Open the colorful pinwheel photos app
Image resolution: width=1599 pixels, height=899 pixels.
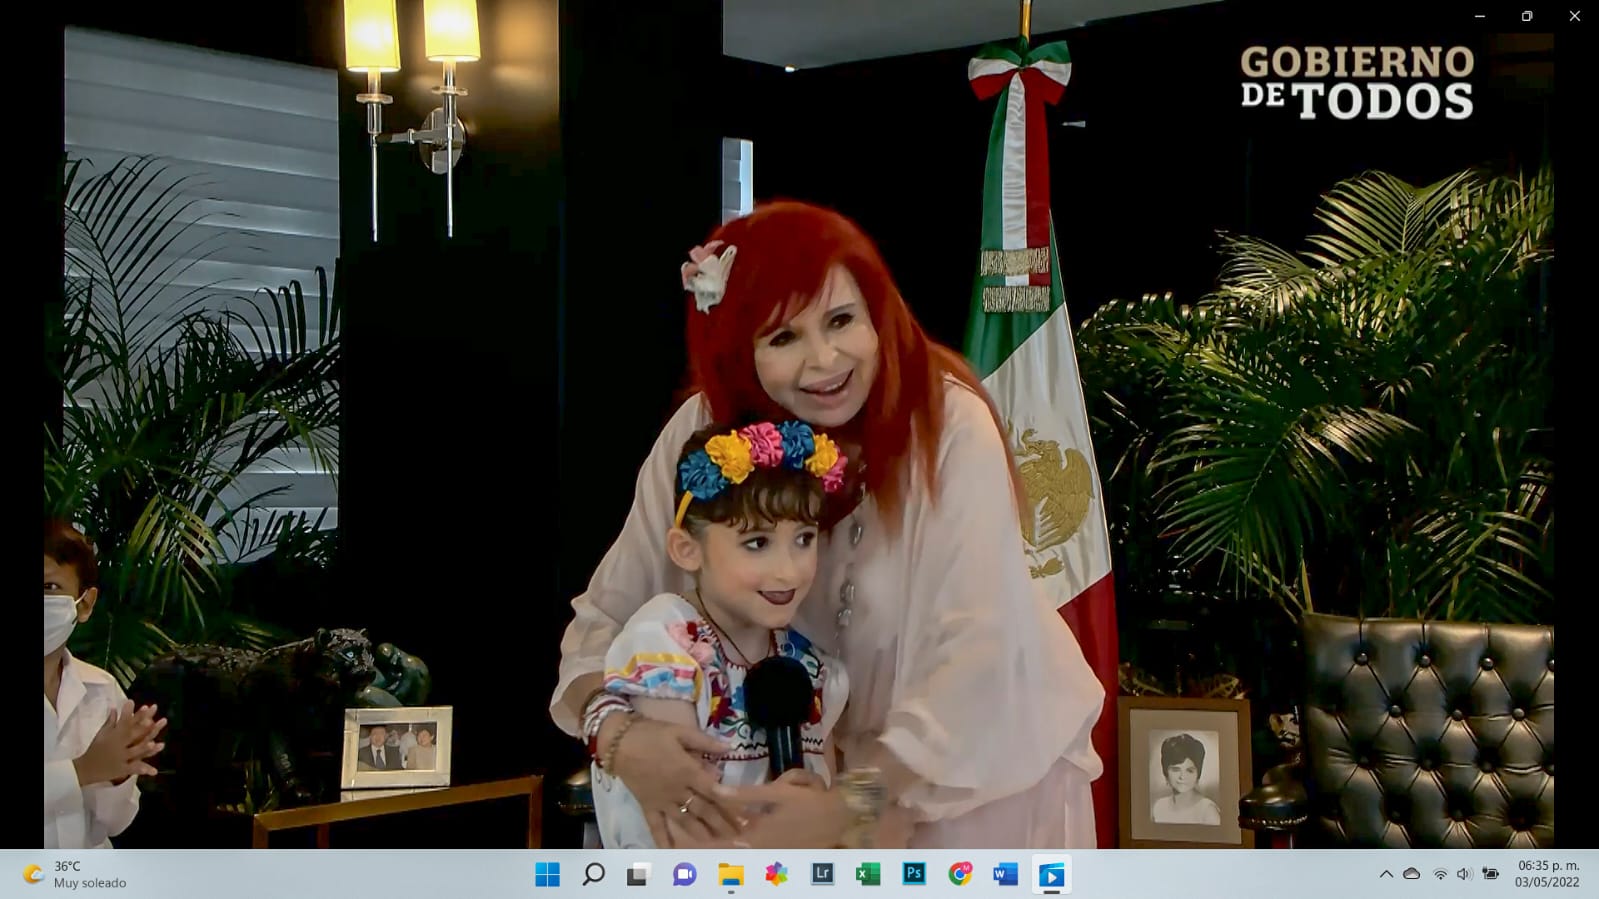coord(776,875)
